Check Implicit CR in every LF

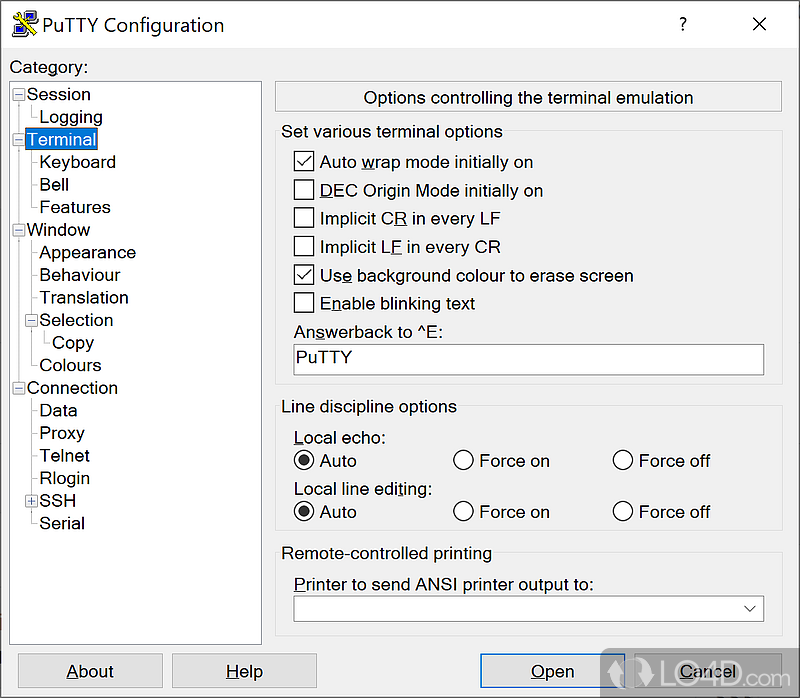[304, 218]
